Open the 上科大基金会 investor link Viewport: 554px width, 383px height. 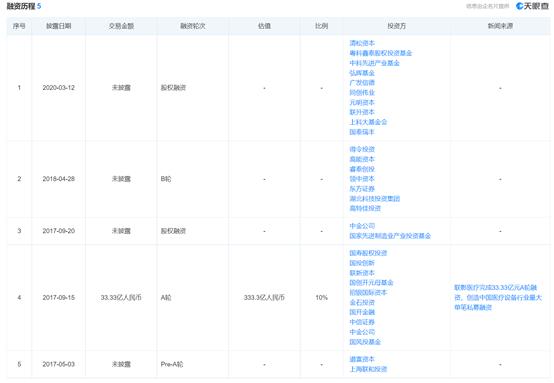(x=368, y=122)
